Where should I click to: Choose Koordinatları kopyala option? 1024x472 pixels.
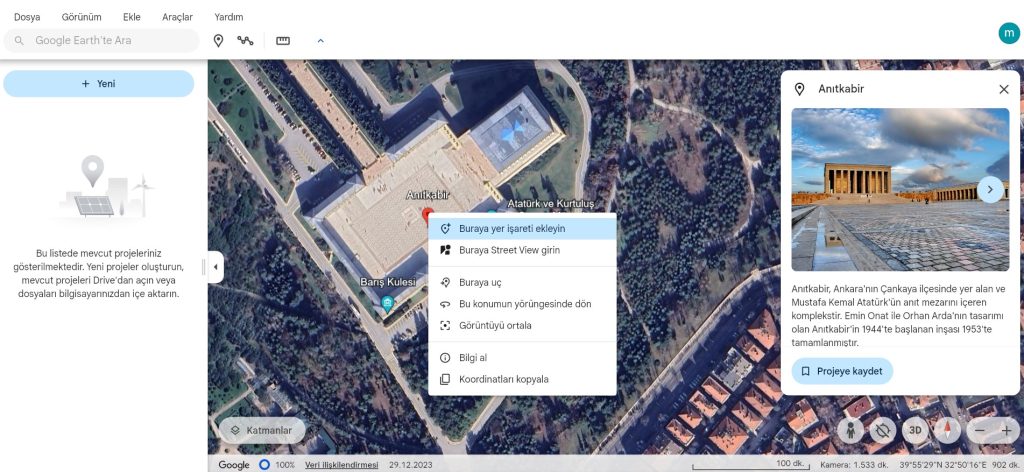click(522, 379)
